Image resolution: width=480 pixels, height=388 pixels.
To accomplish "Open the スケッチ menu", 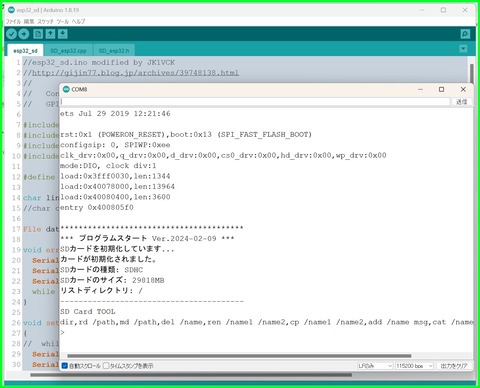I will point(45,21).
